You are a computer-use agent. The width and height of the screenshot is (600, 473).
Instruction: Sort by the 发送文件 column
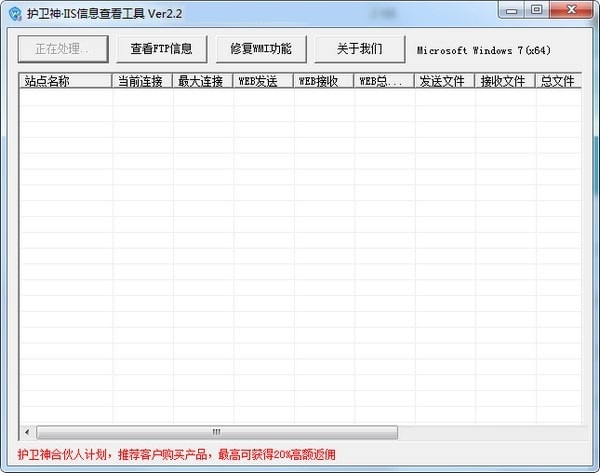tap(444, 82)
